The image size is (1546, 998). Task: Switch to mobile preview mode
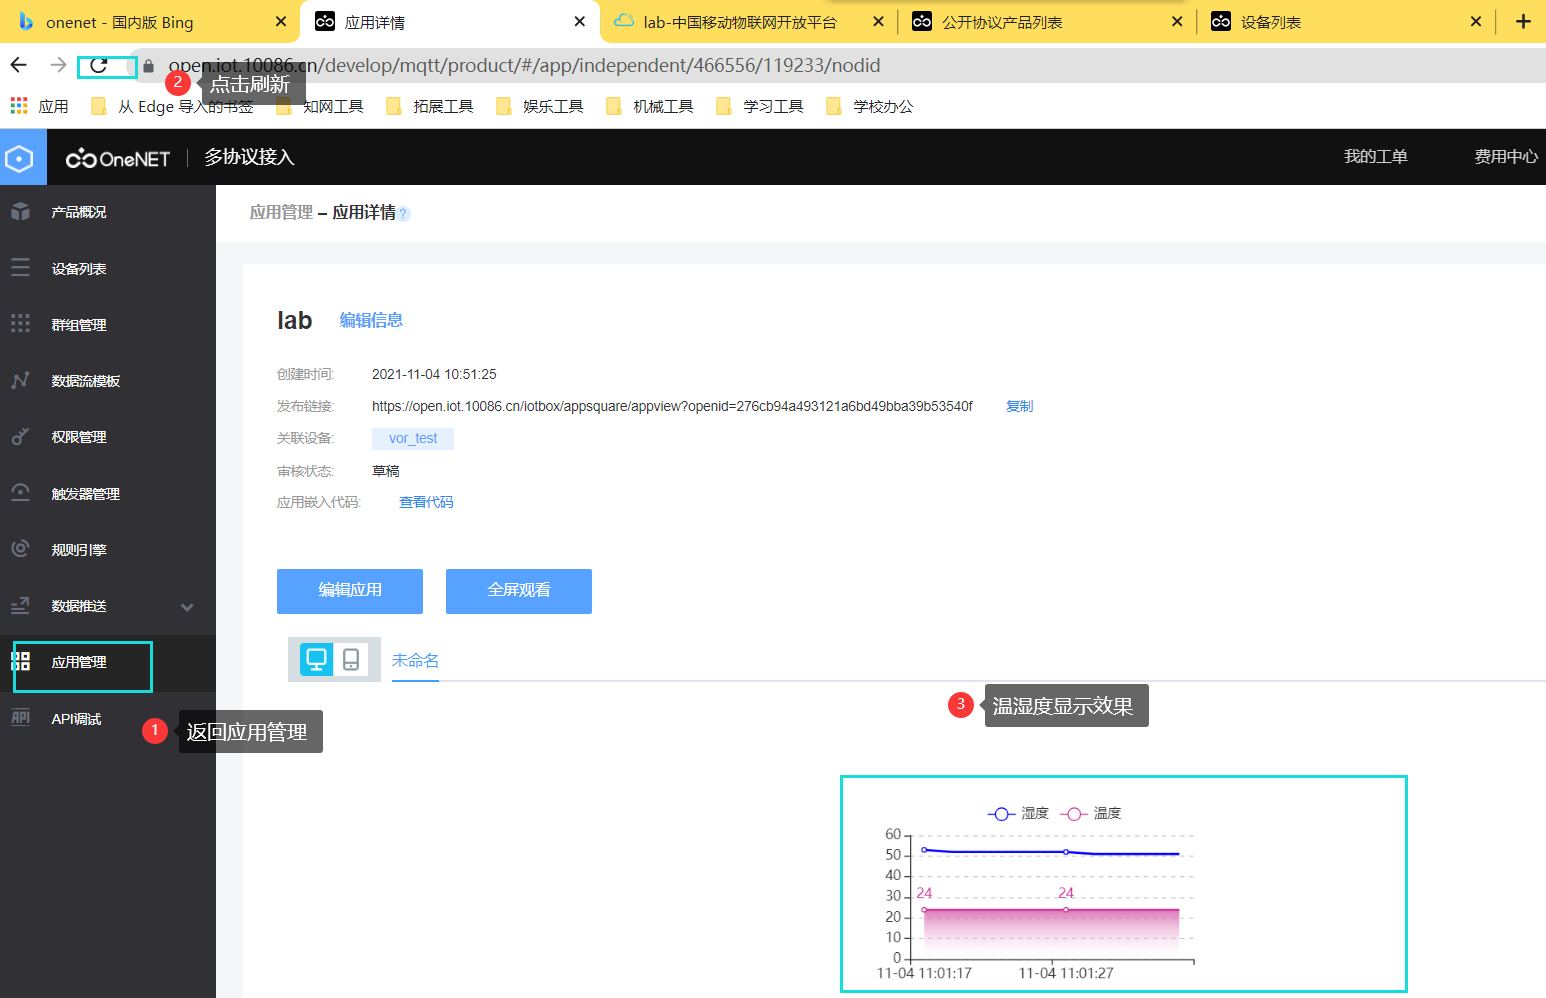coord(351,659)
